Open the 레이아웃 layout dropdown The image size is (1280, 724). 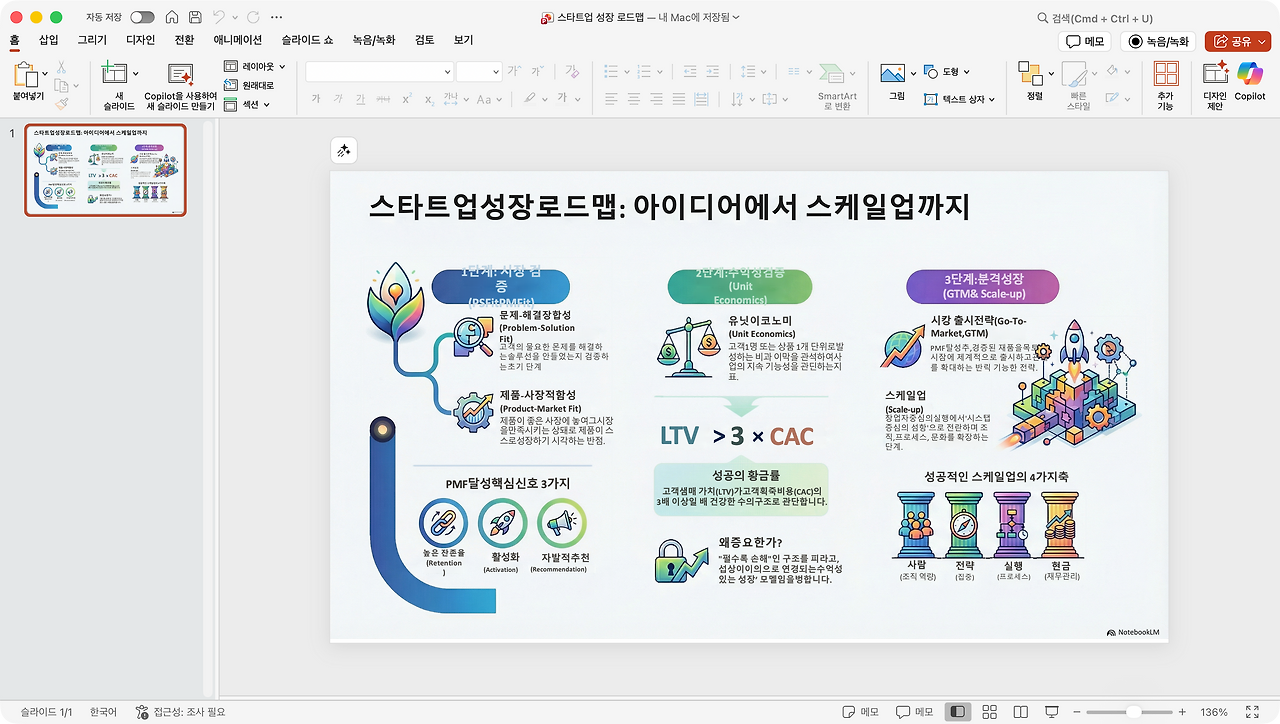255,67
